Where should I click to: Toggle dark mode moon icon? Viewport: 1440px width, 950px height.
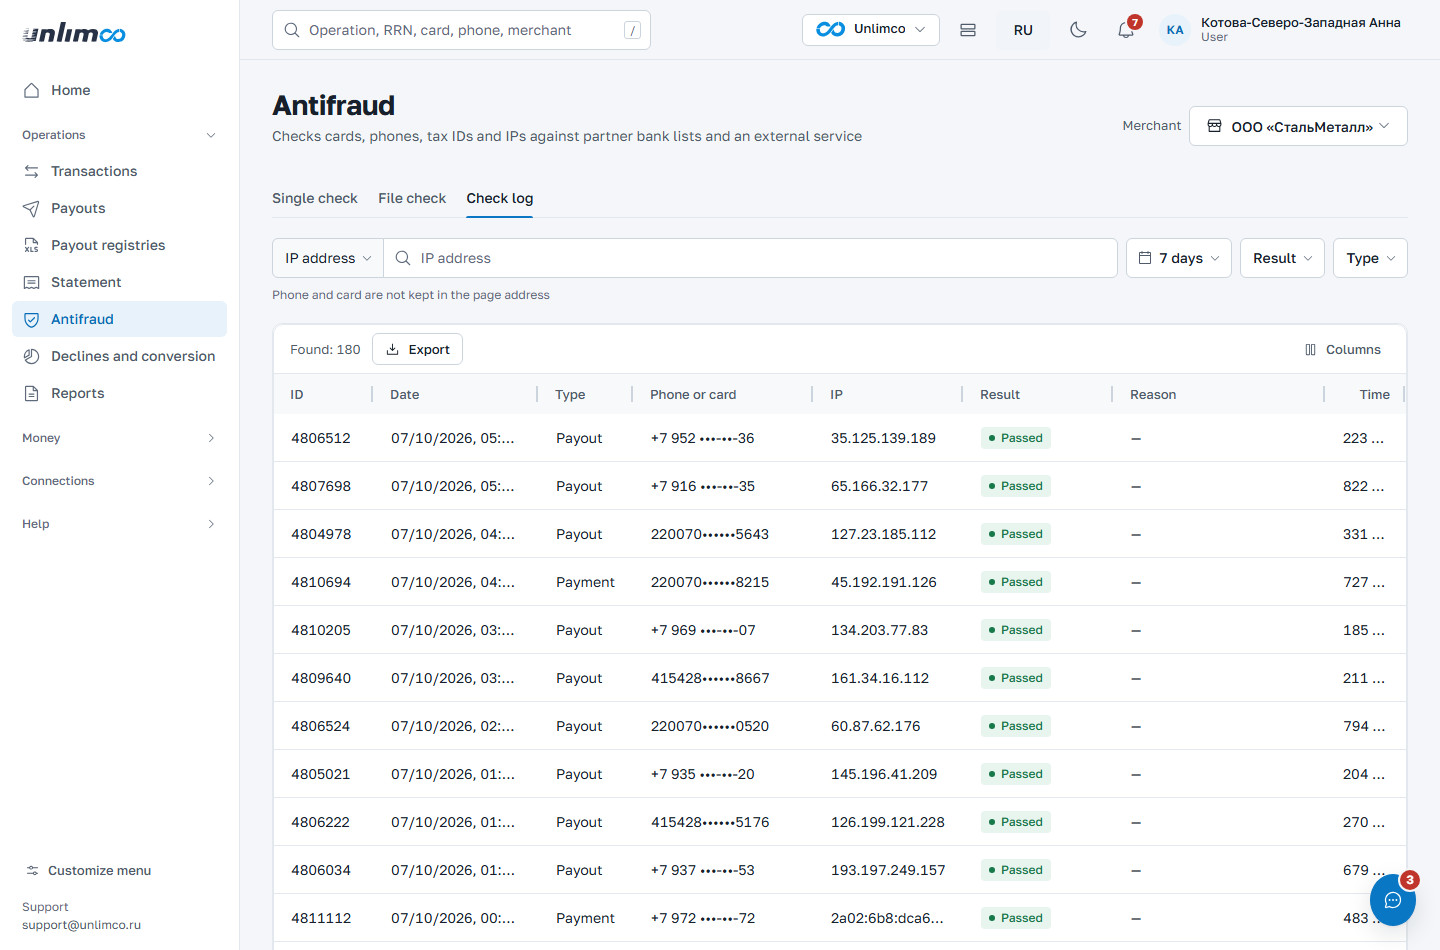pyautogui.click(x=1078, y=30)
